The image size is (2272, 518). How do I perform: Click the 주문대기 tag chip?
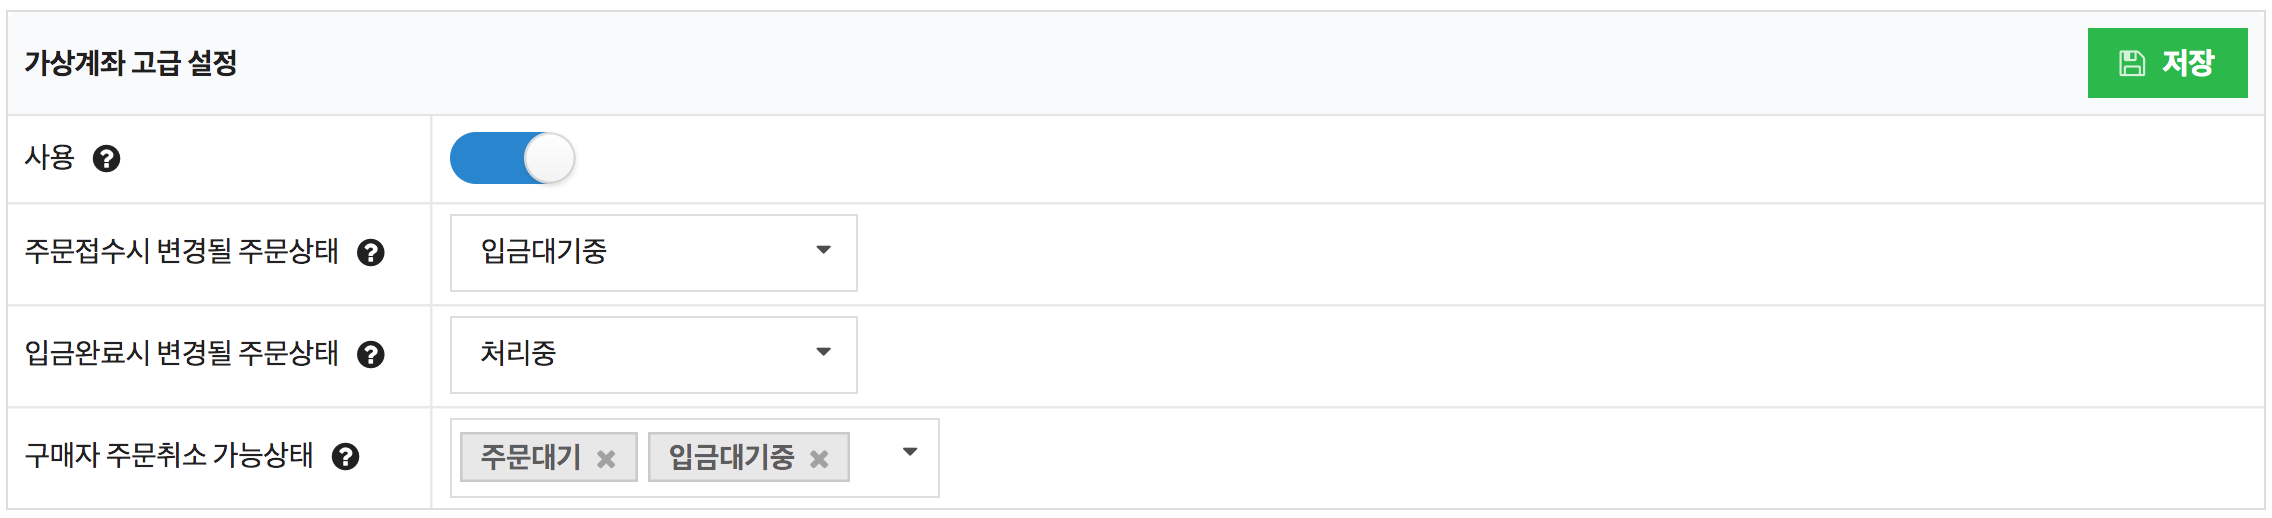(530, 457)
